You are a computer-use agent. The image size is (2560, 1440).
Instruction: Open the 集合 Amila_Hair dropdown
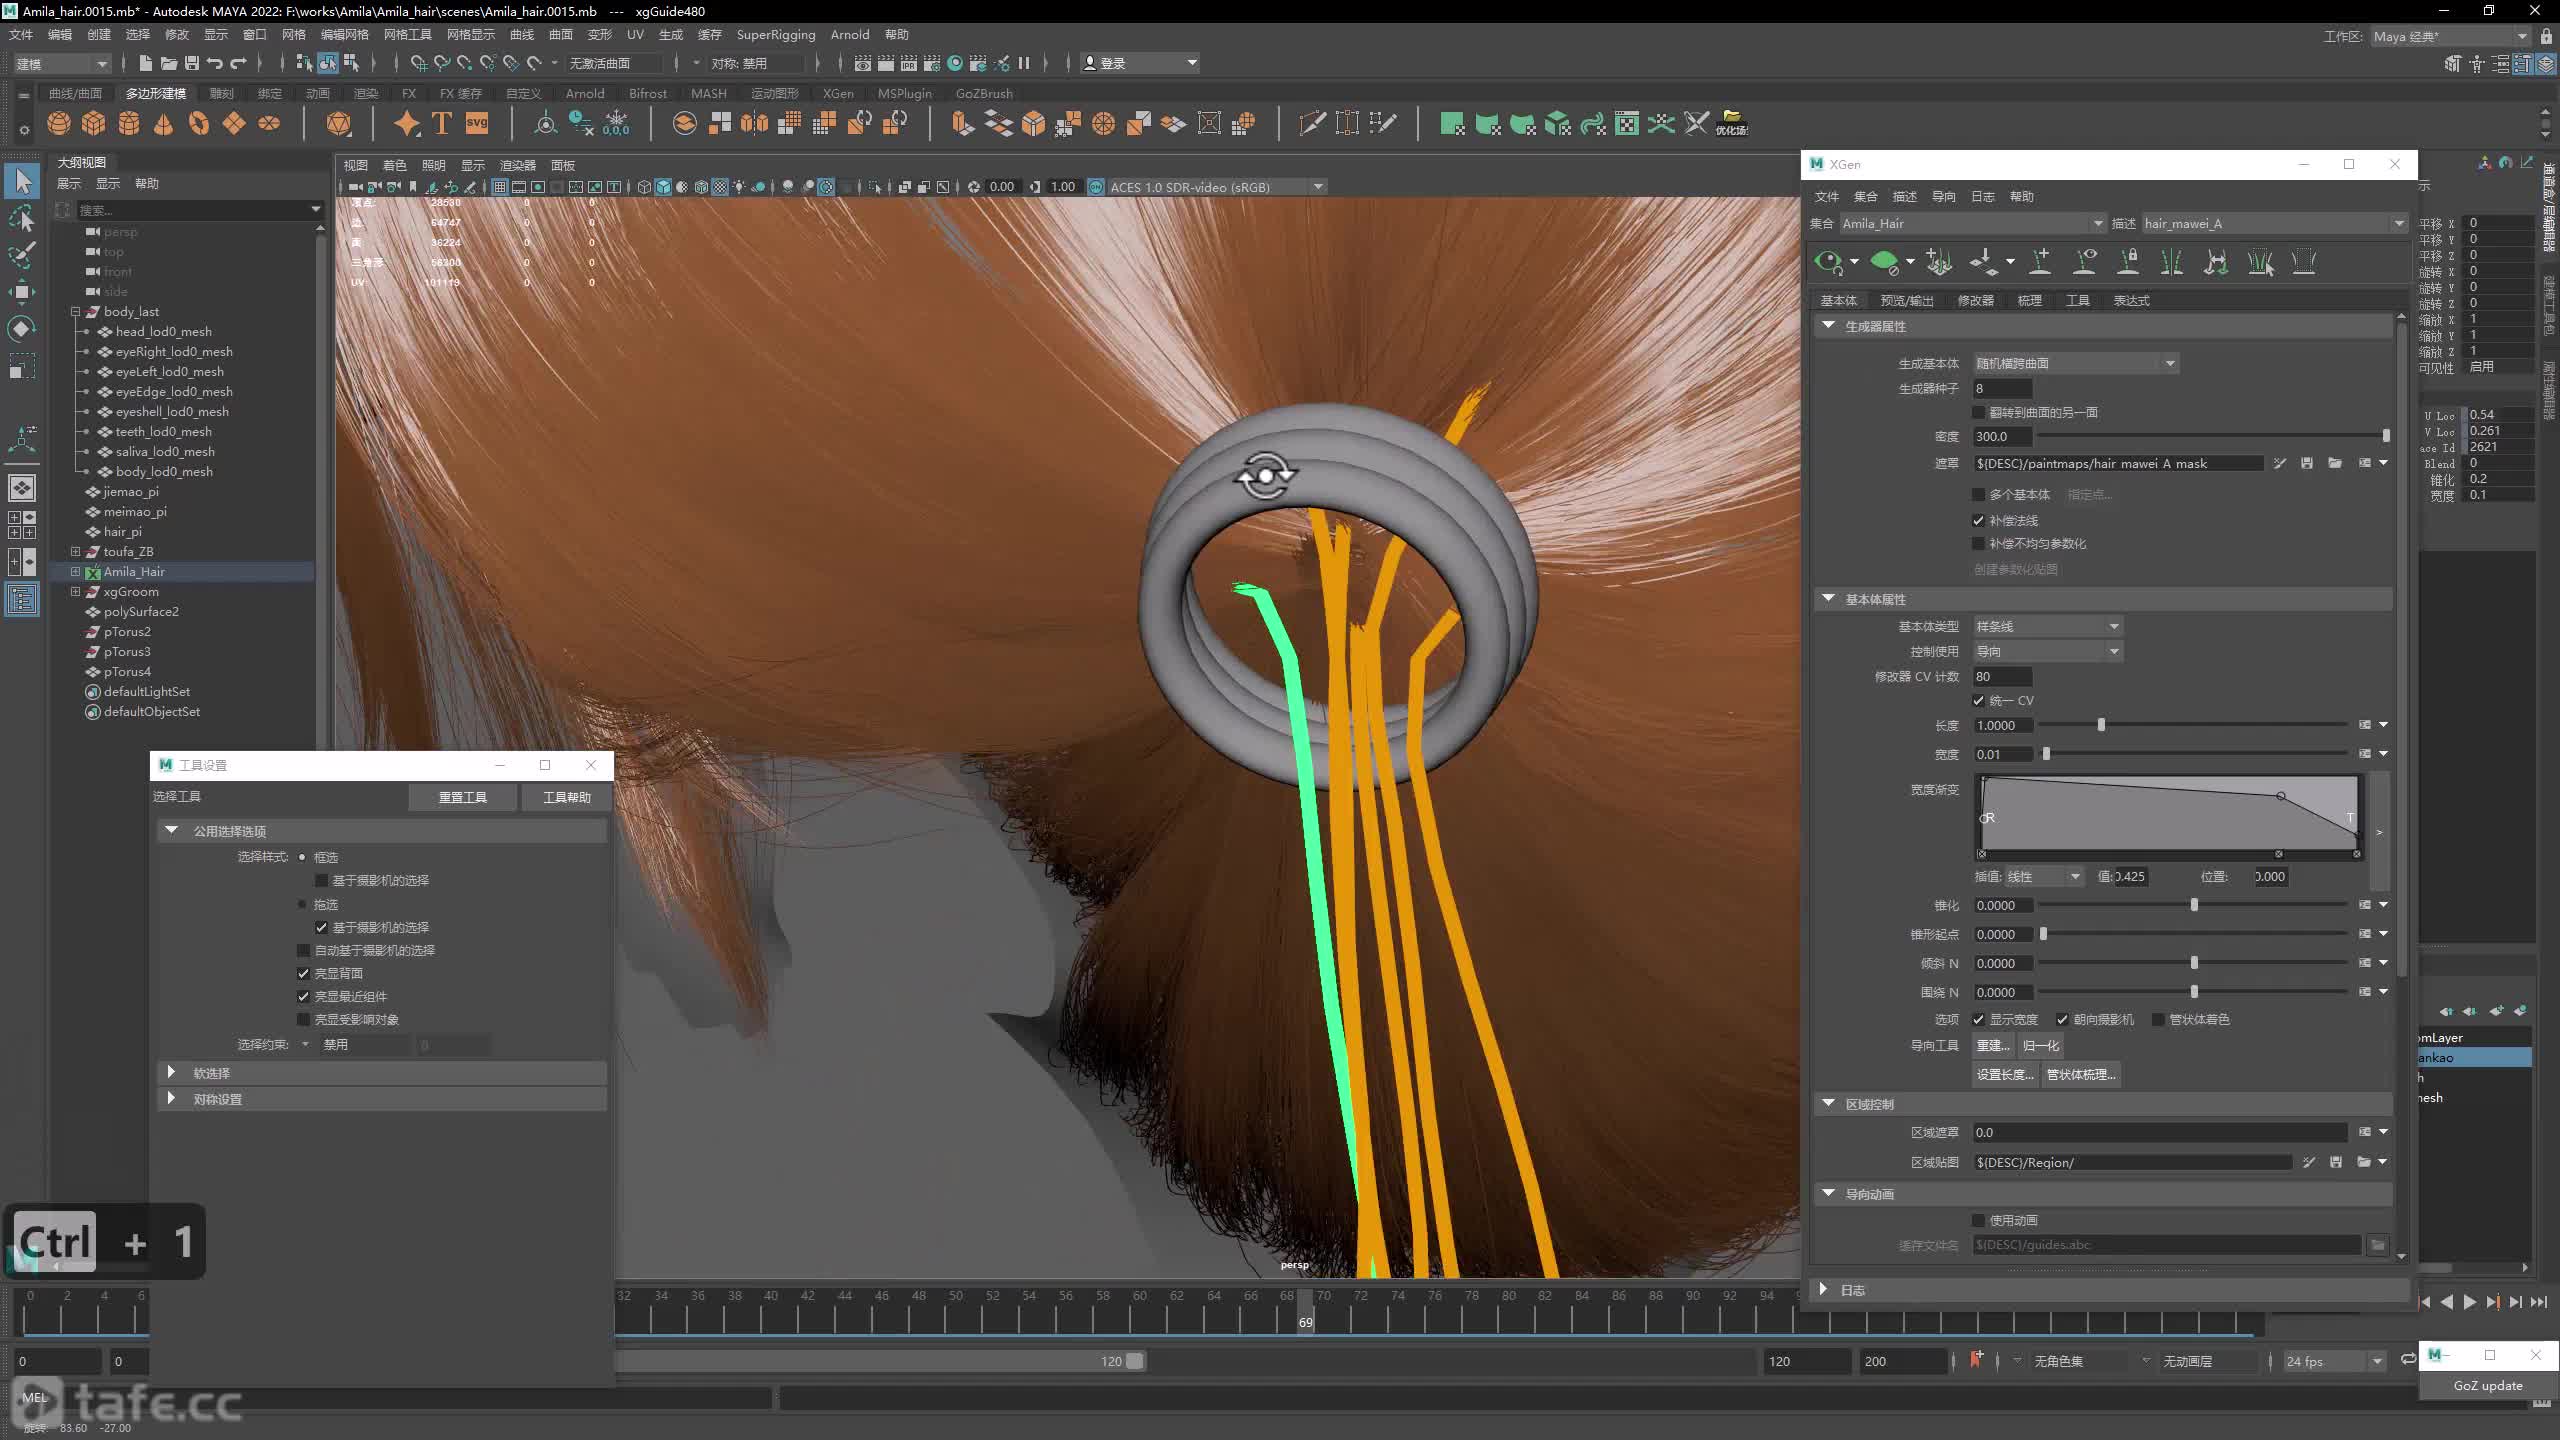click(x=1972, y=224)
